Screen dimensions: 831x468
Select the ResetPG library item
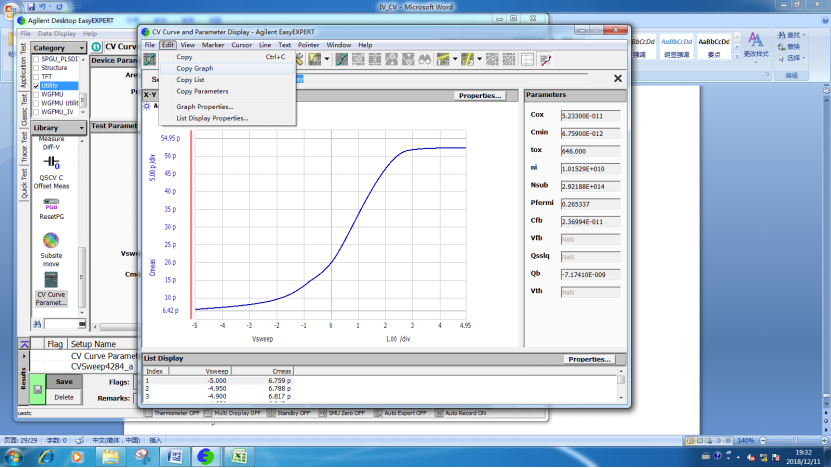coord(51,209)
